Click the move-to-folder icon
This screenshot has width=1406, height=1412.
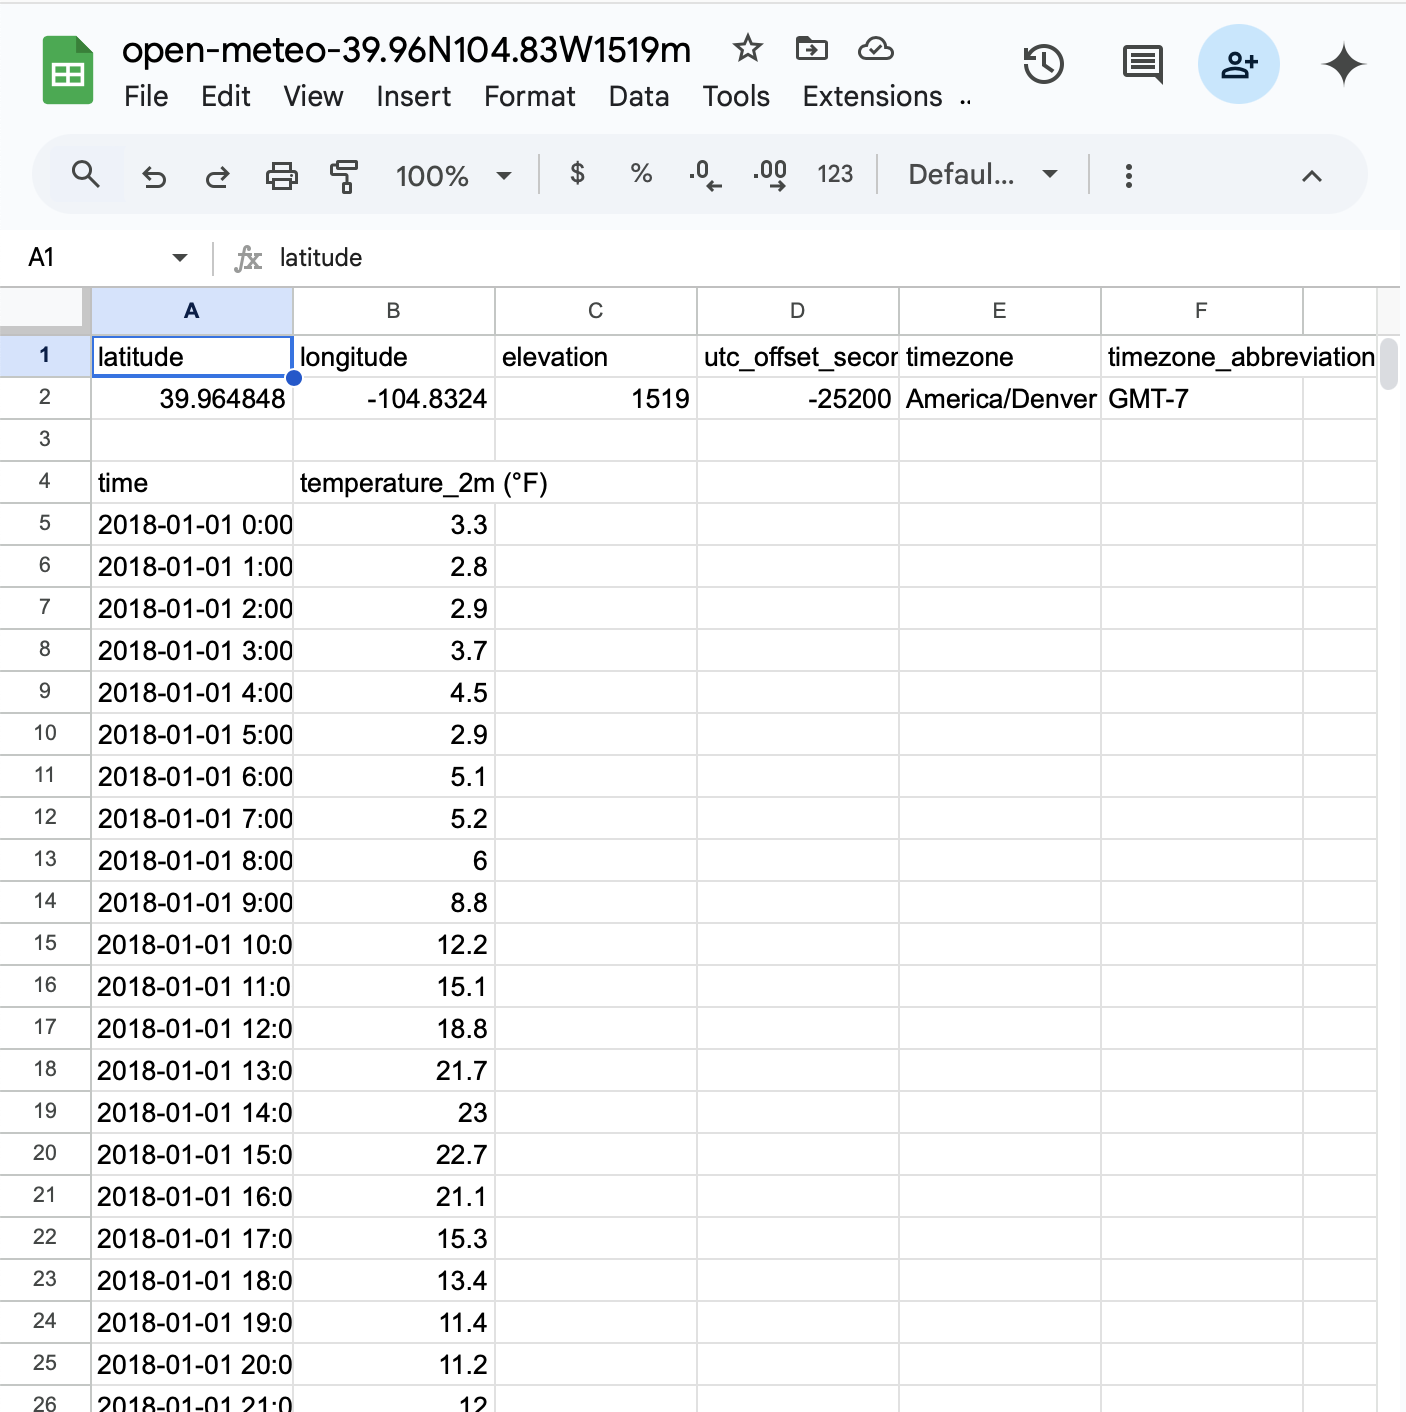click(811, 48)
